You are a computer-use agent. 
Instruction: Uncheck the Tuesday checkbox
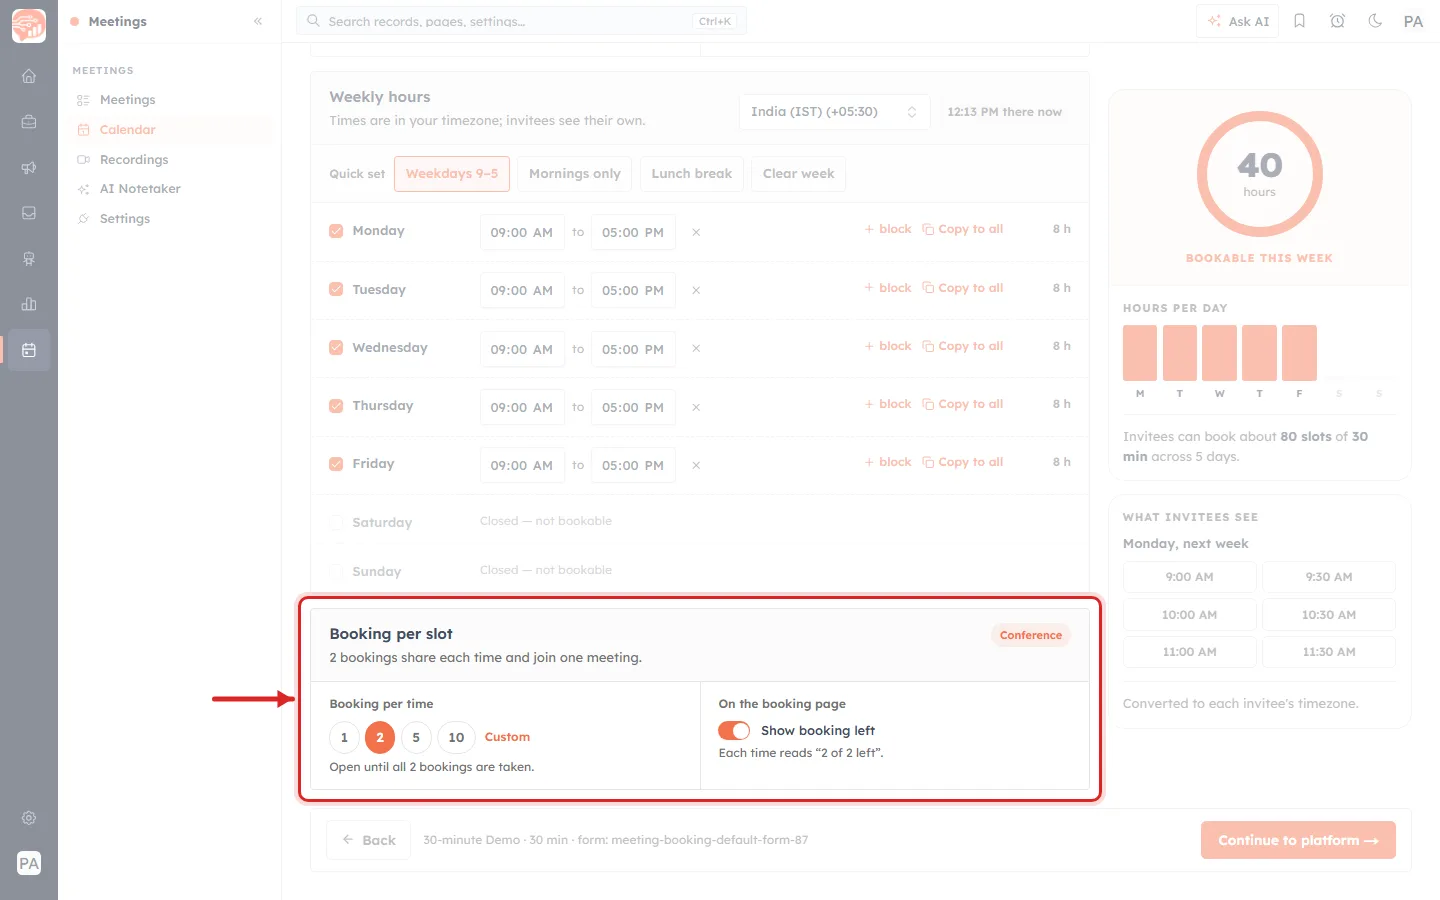(336, 289)
